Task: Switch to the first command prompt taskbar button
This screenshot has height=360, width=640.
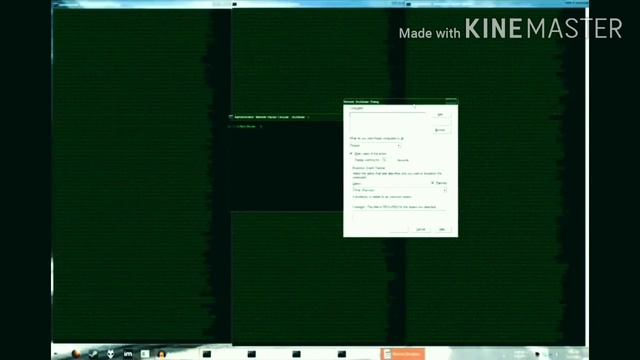Action: coord(207,354)
